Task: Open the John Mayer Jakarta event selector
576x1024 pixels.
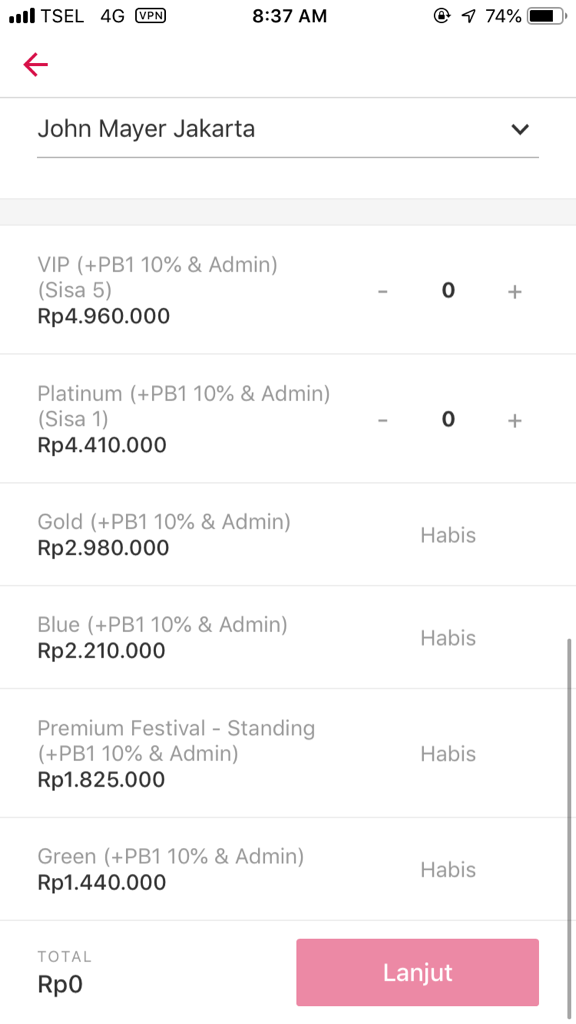Action: [x=288, y=129]
